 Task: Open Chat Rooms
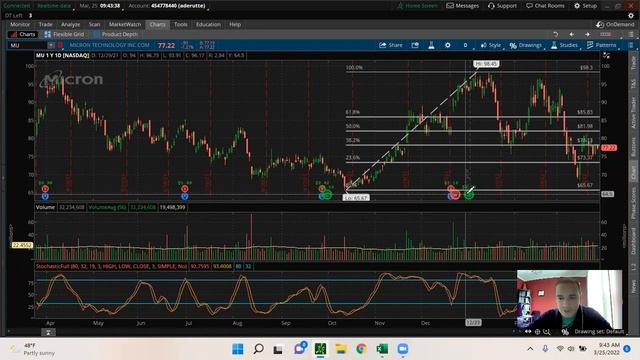coord(545,6)
